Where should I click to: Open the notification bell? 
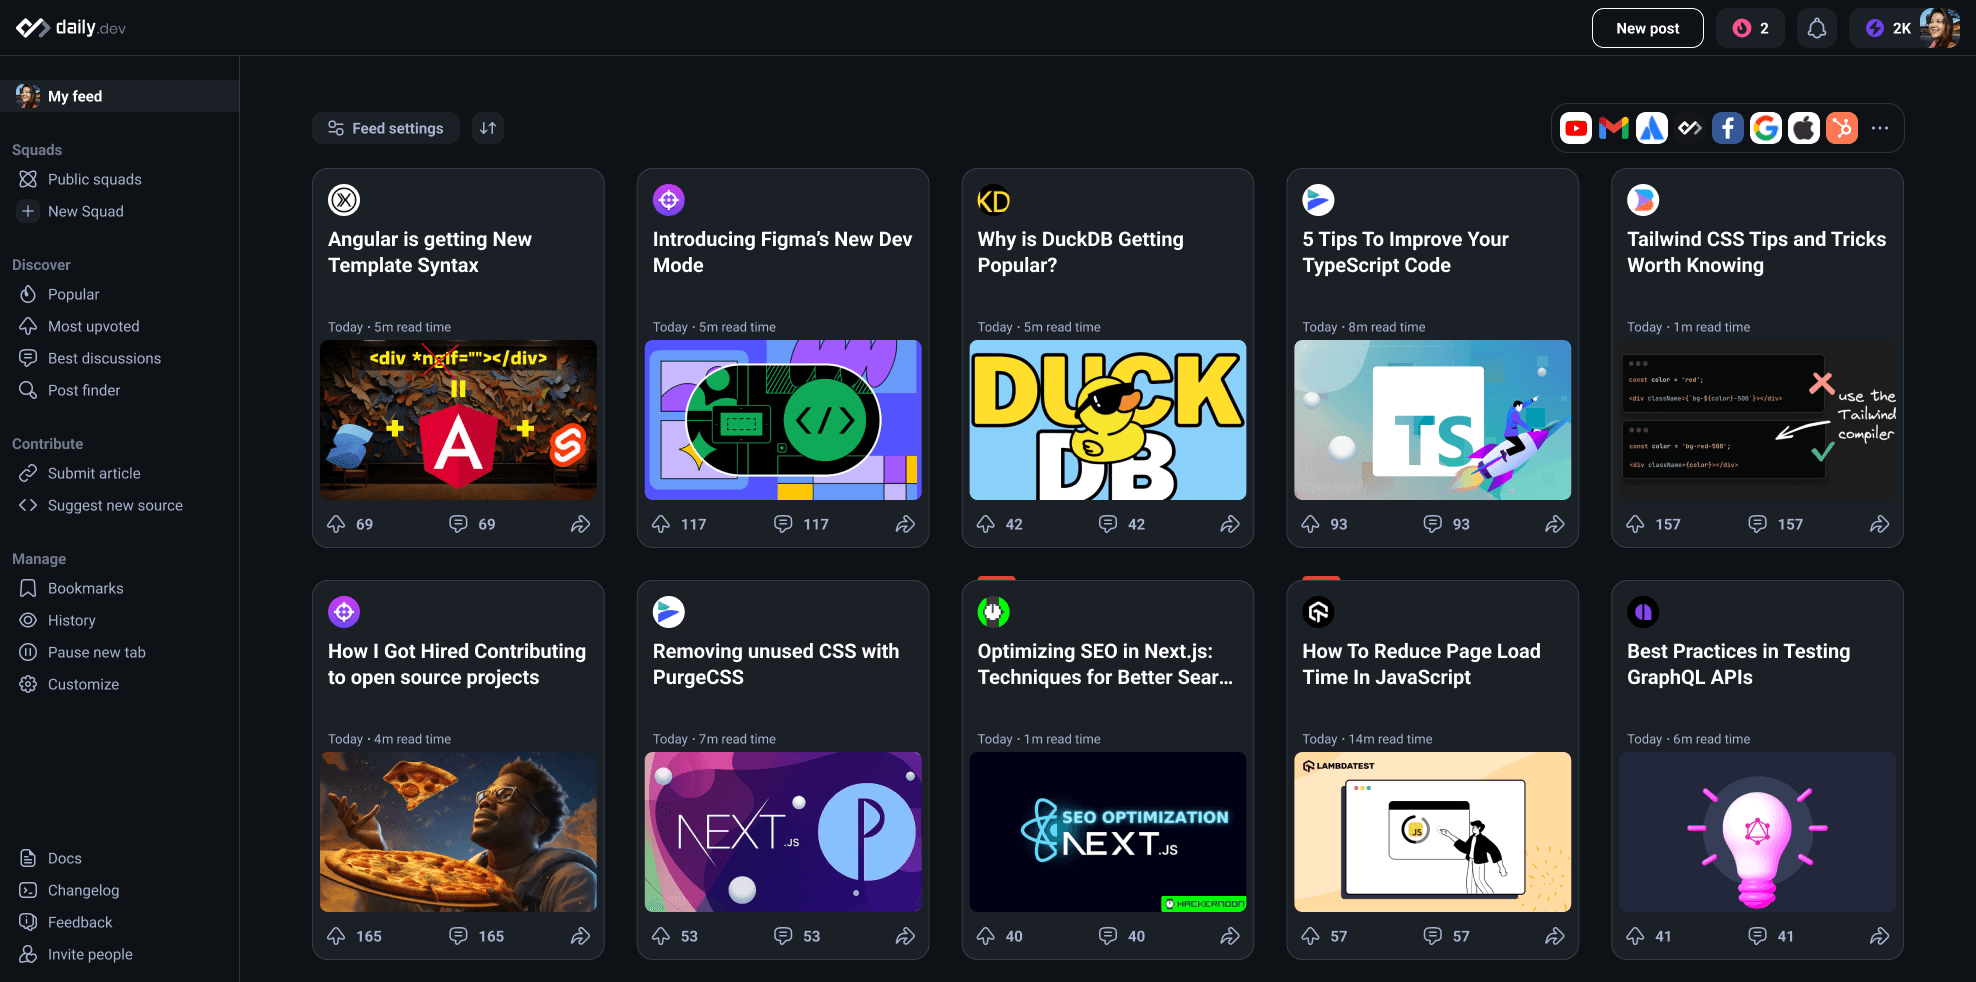[x=1817, y=27]
